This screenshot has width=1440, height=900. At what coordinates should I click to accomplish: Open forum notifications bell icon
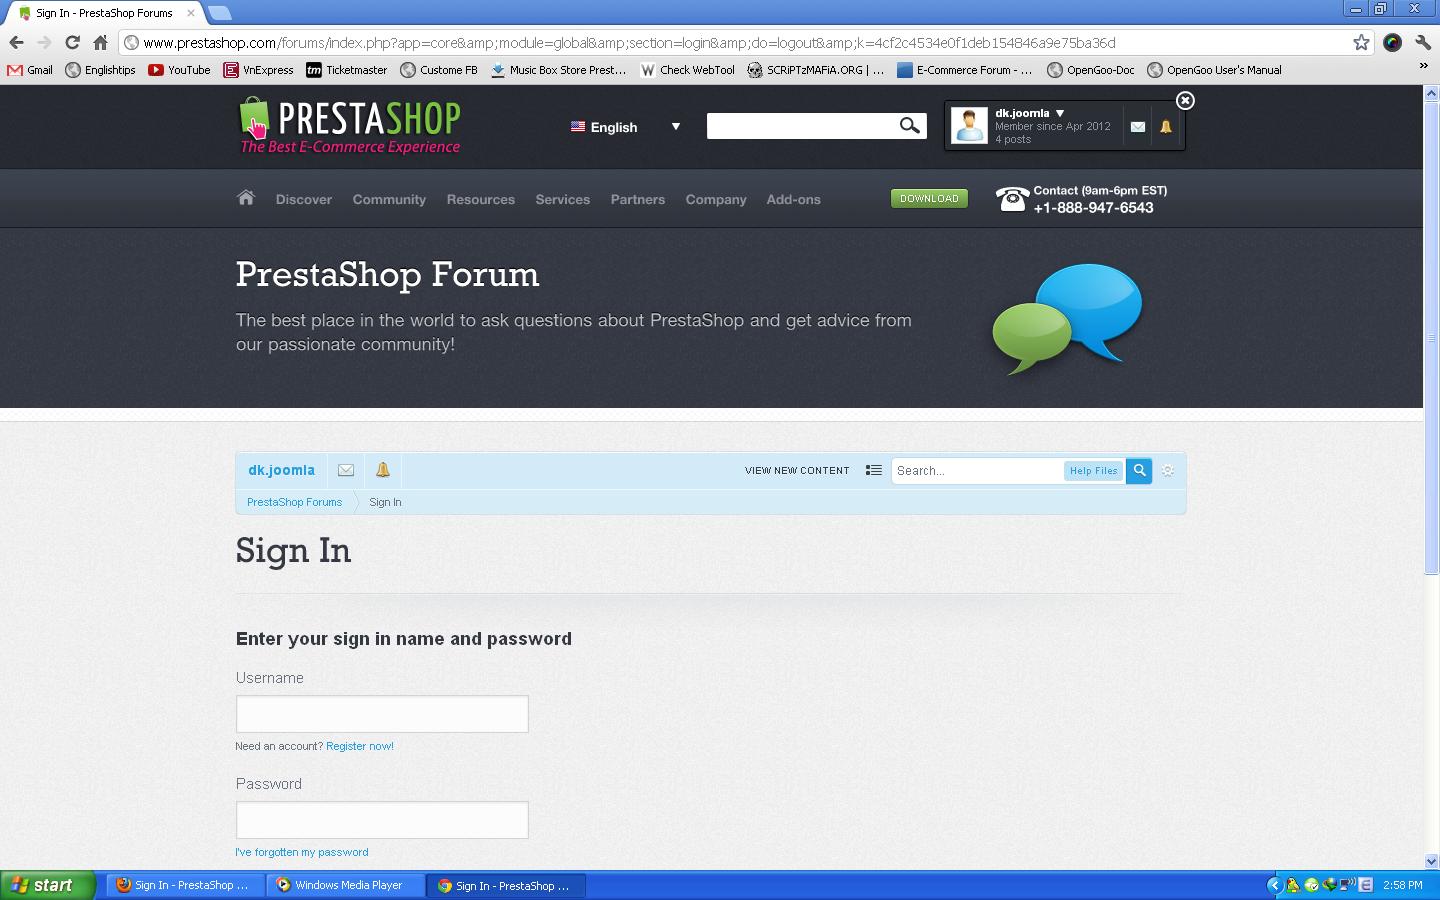(383, 470)
